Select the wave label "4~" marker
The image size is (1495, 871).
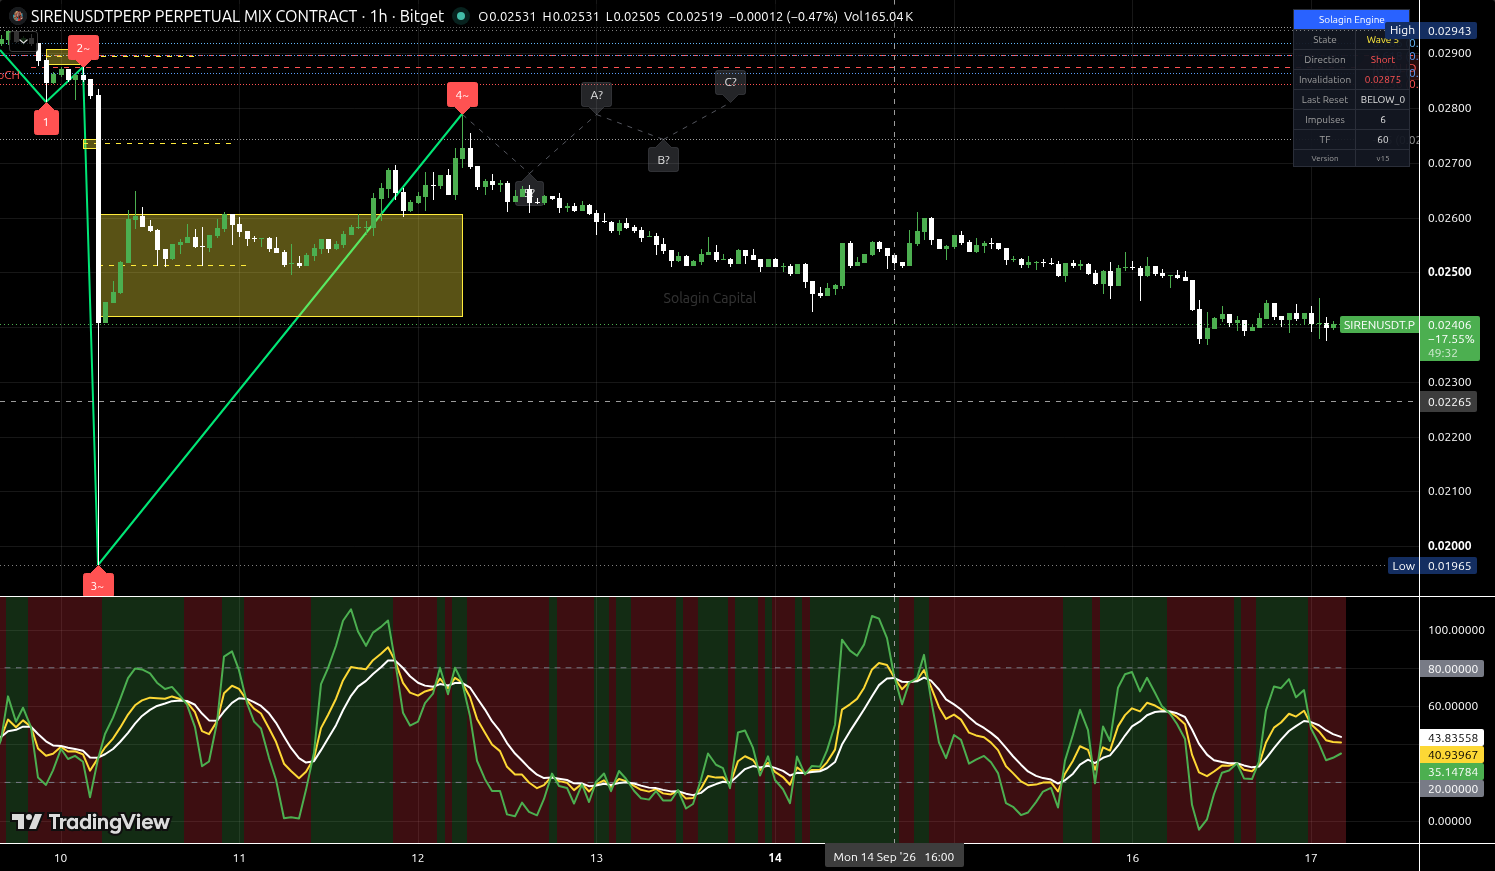point(462,95)
